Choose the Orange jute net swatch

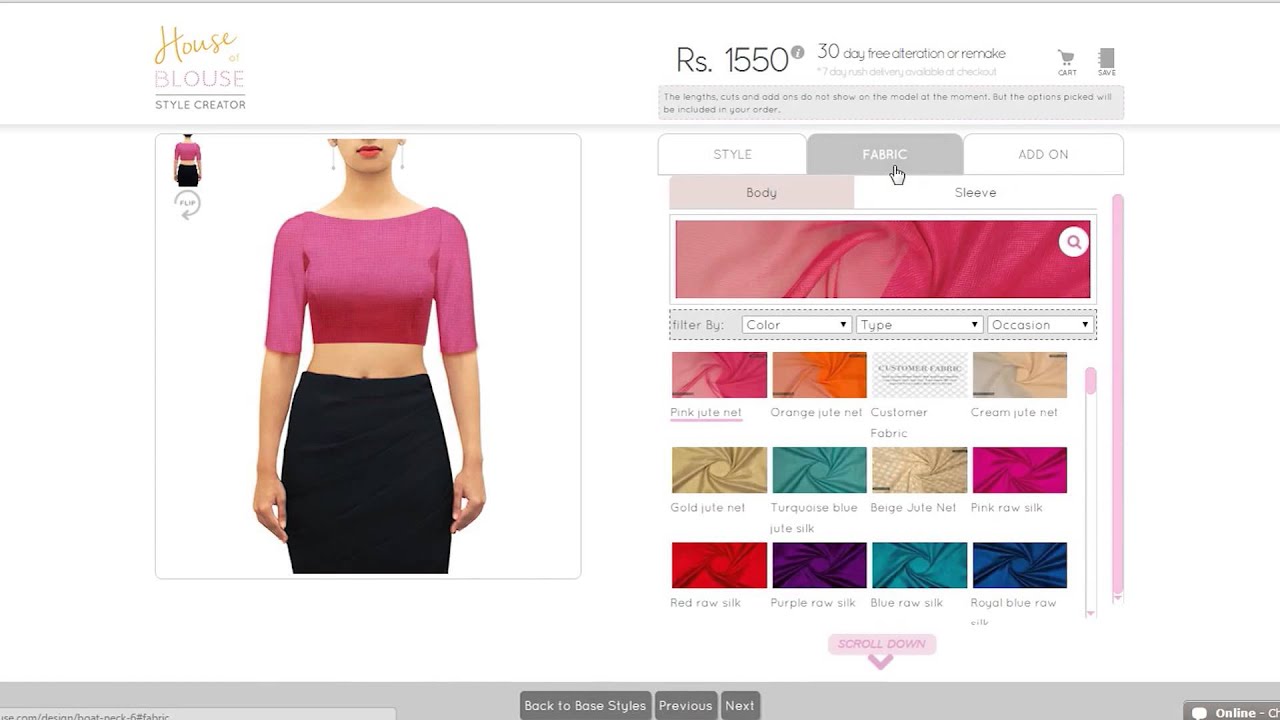[819, 375]
